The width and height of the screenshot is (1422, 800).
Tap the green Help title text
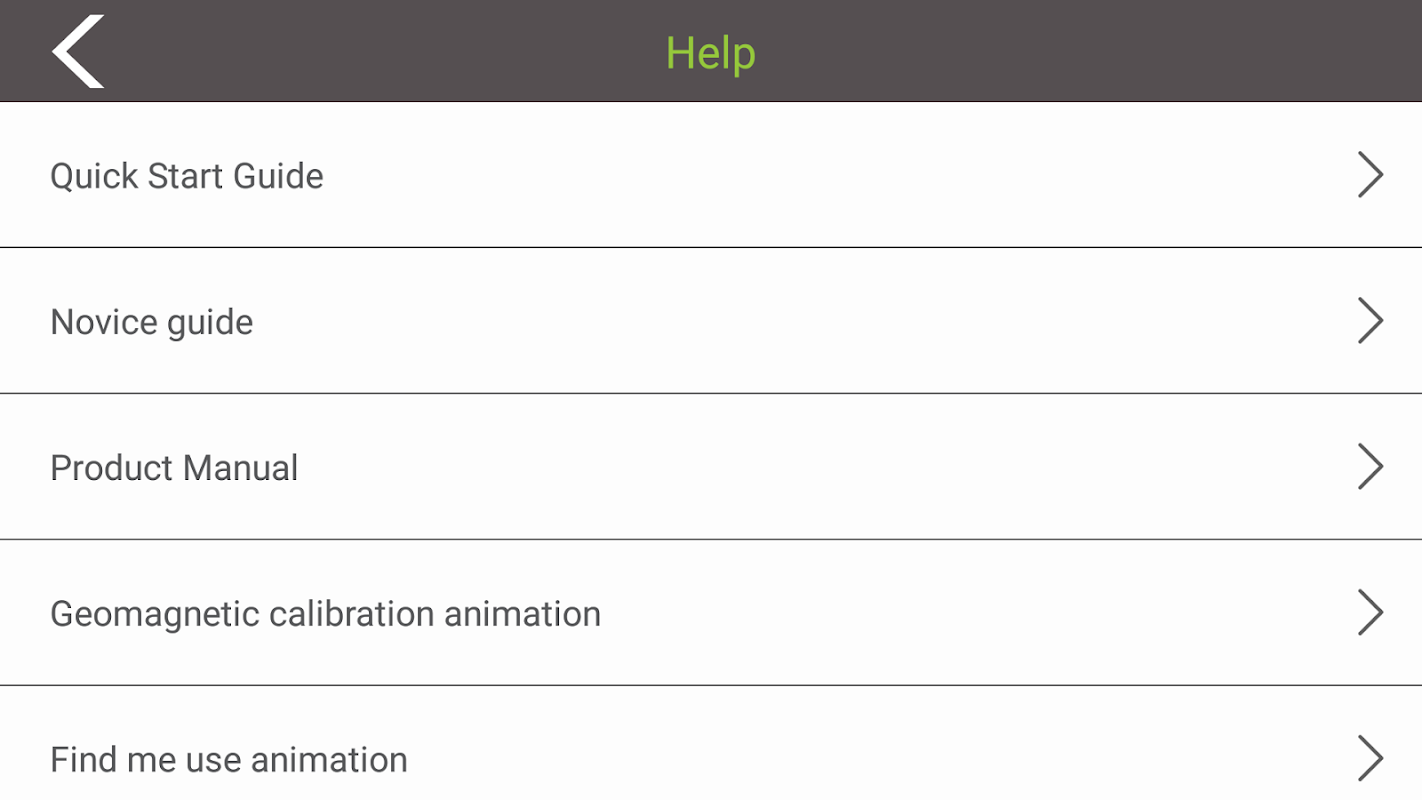710,52
